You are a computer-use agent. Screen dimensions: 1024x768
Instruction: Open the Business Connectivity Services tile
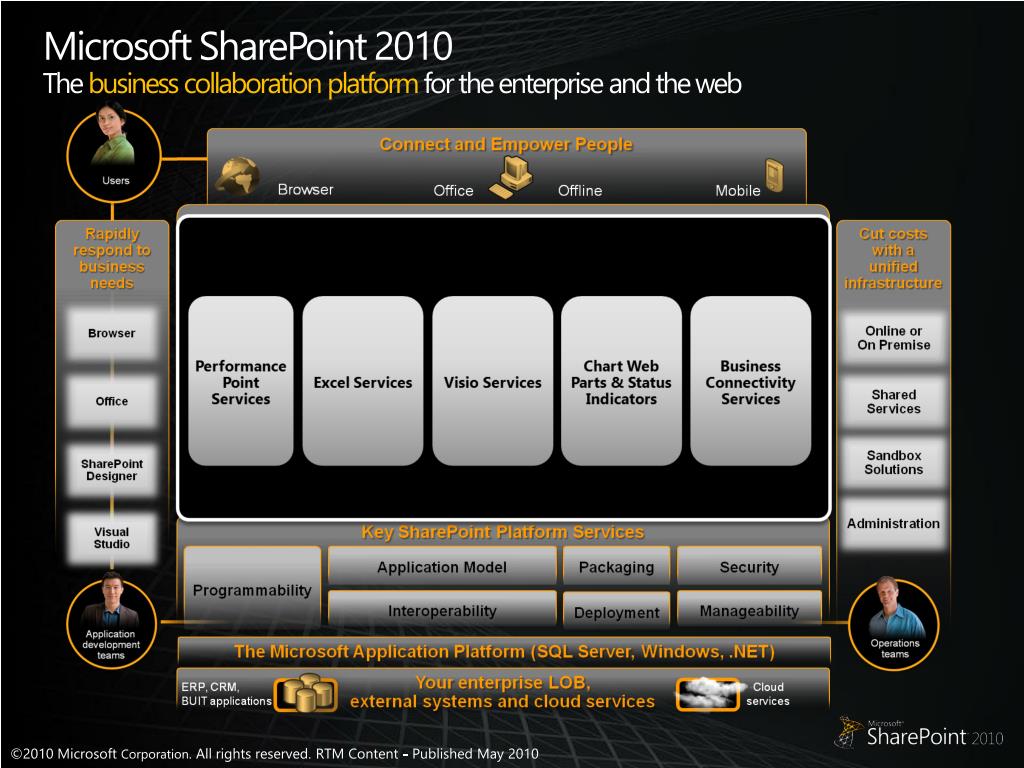[x=750, y=381]
